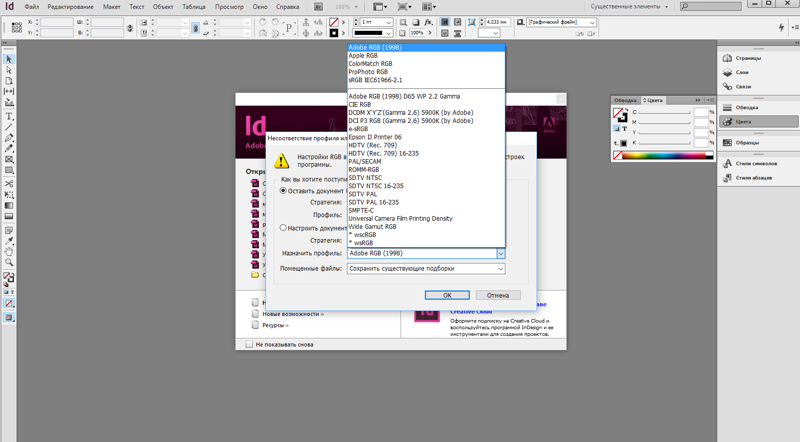Select 'Настроить документ' radio button

(x=283, y=228)
